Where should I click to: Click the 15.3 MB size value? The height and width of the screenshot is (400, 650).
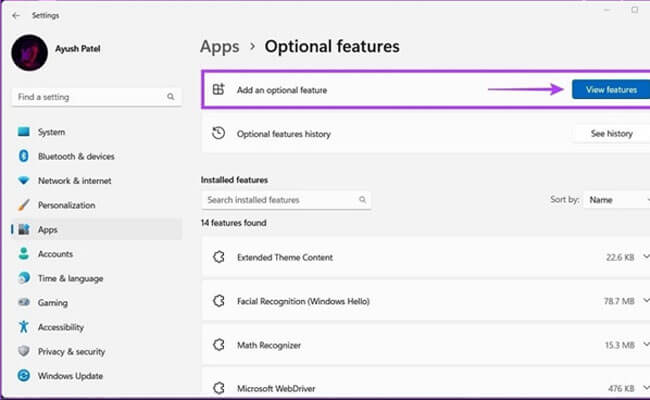pos(619,345)
